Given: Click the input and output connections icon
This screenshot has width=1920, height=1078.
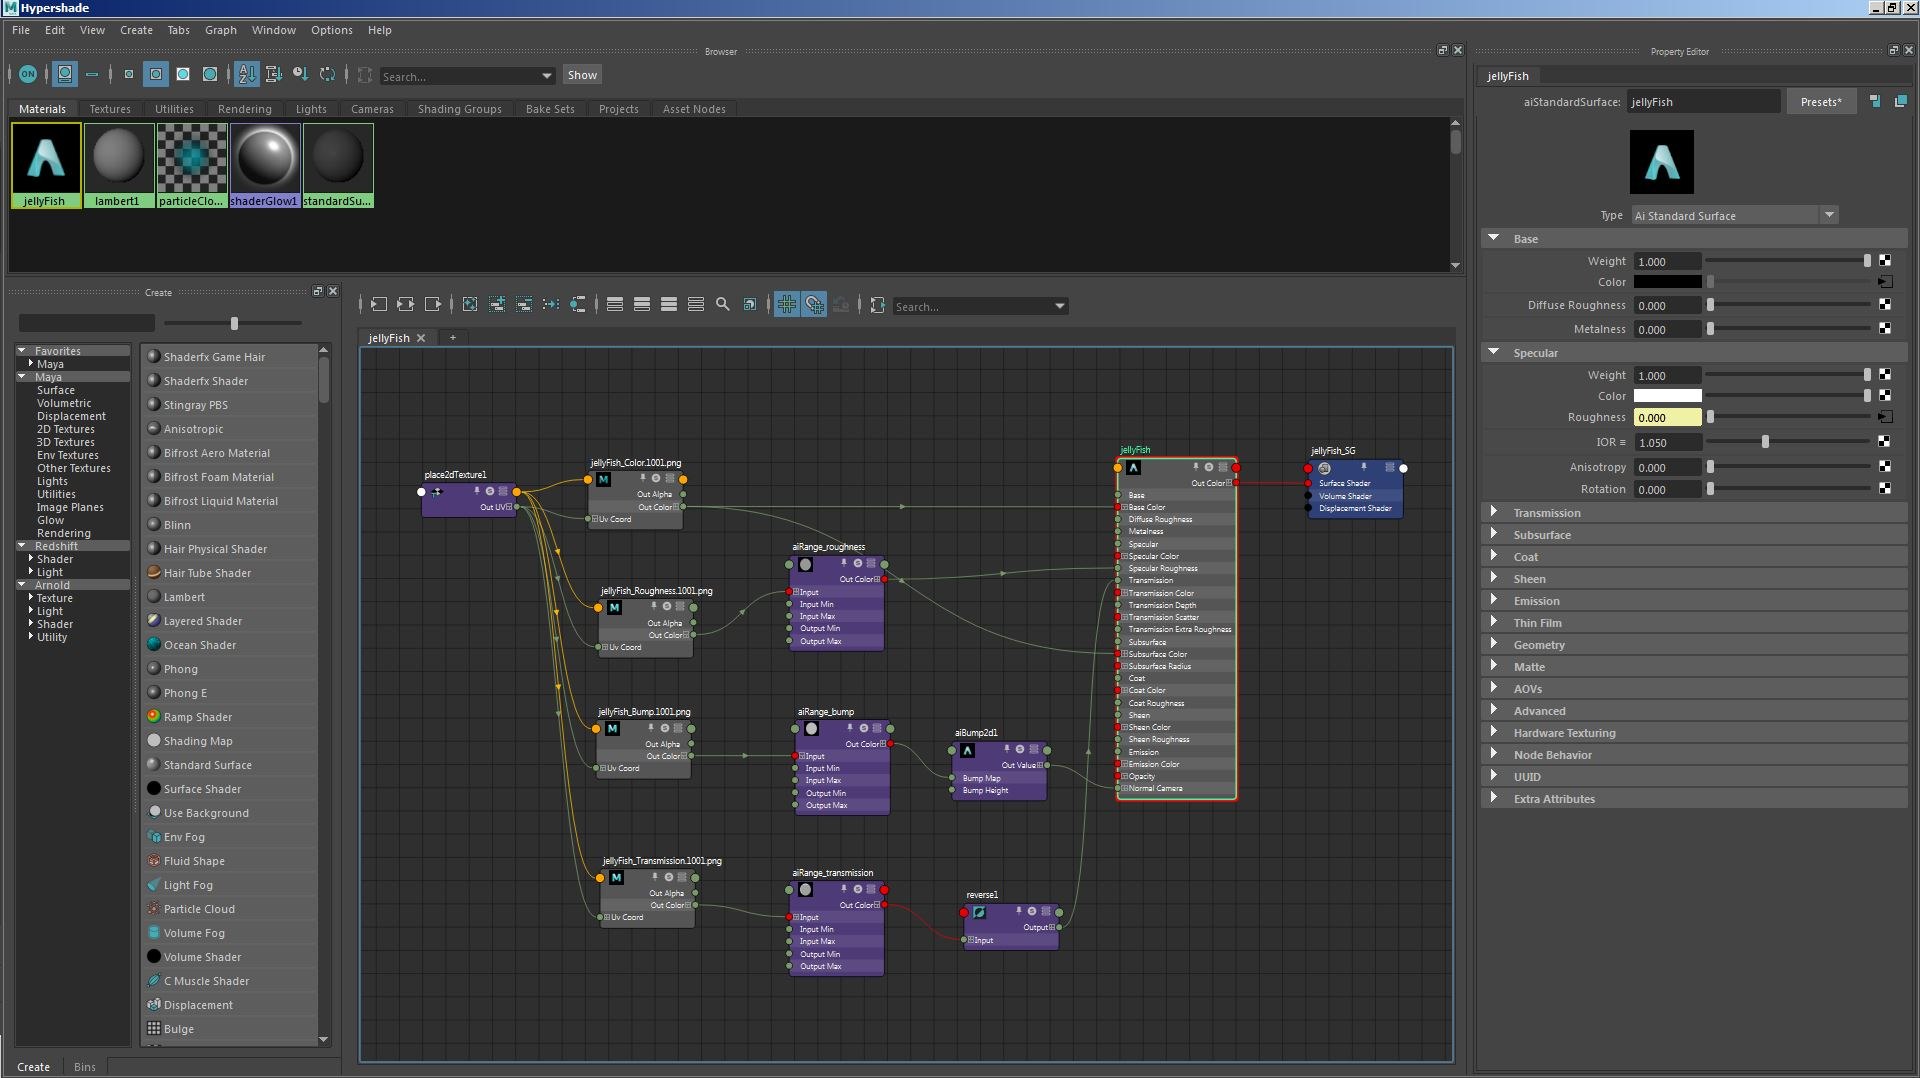Looking at the screenshot, I should pos(405,305).
